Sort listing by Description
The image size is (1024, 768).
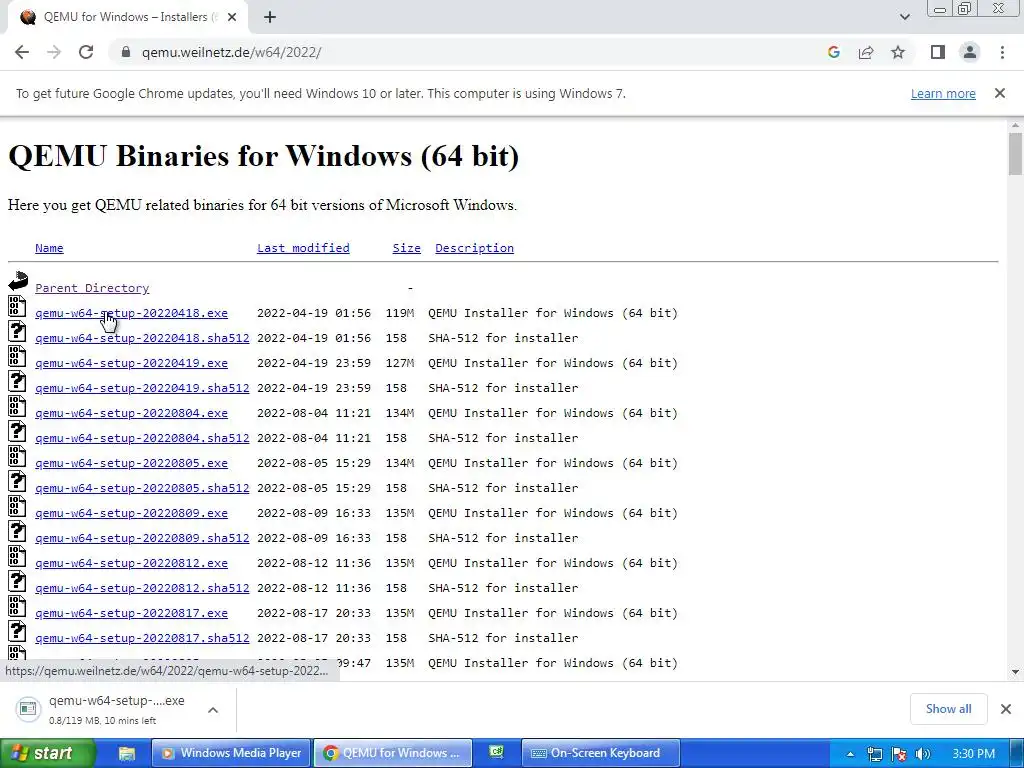474,248
